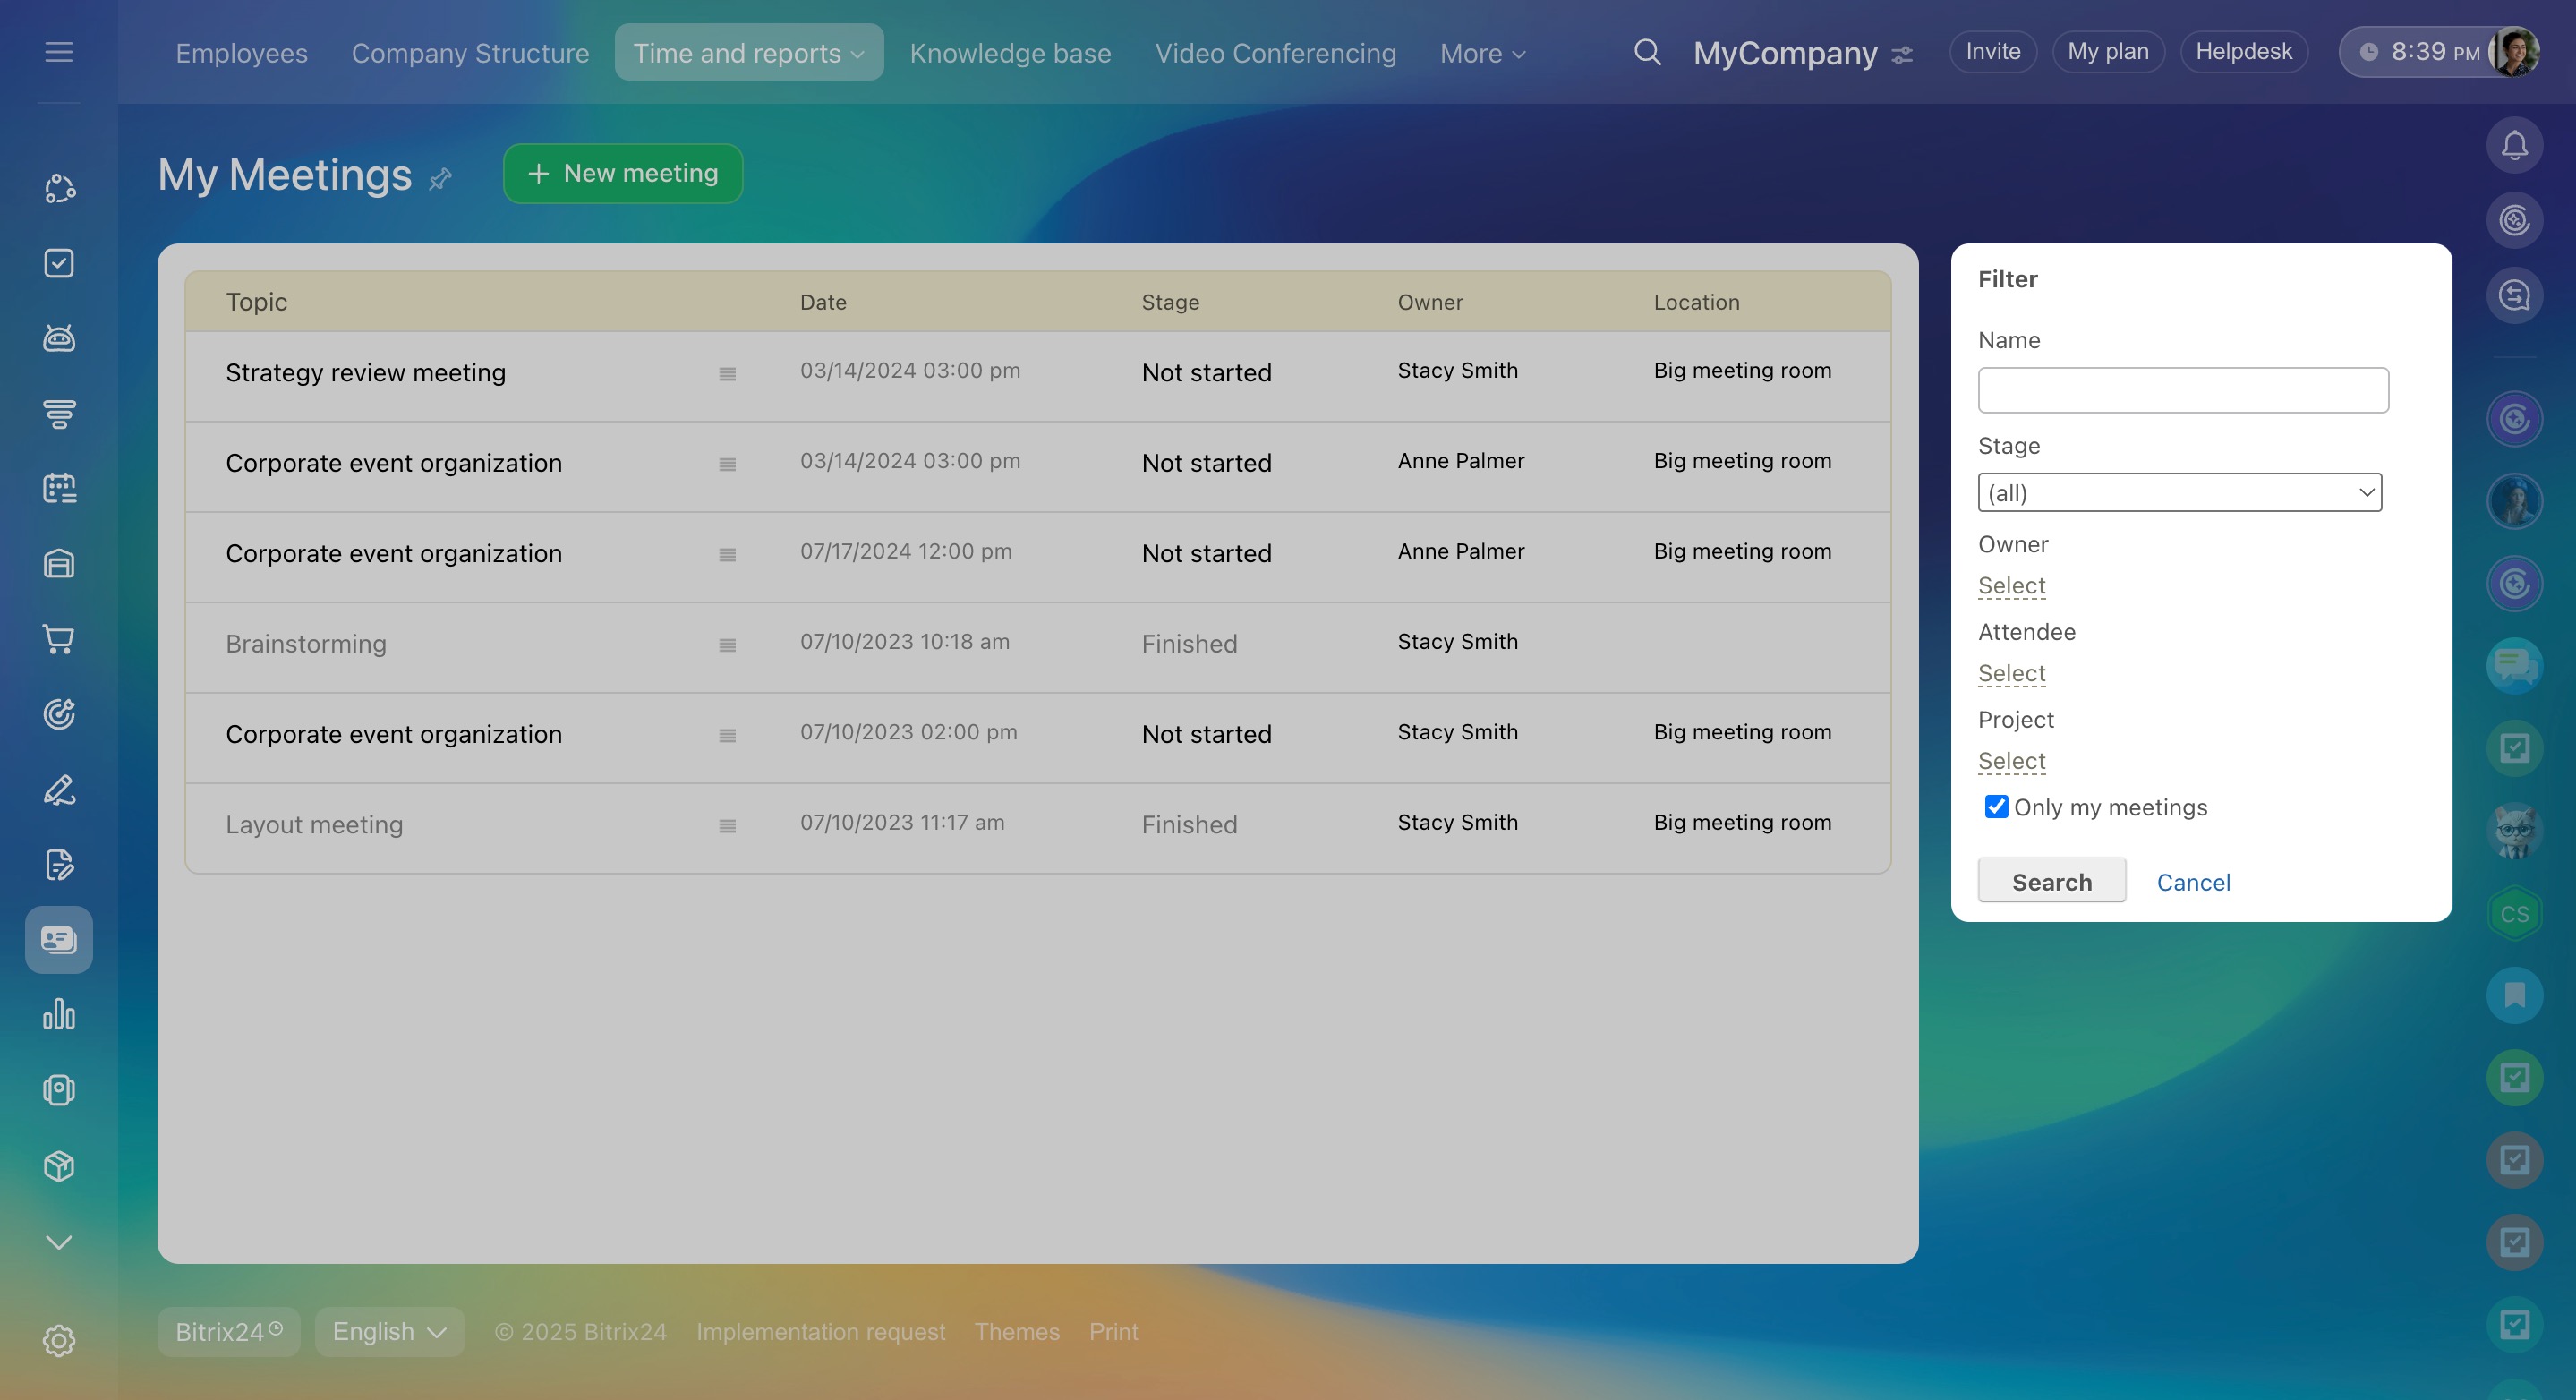Expand the English language selector
Viewport: 2576px width, 1400px height.
point(389,1332)
